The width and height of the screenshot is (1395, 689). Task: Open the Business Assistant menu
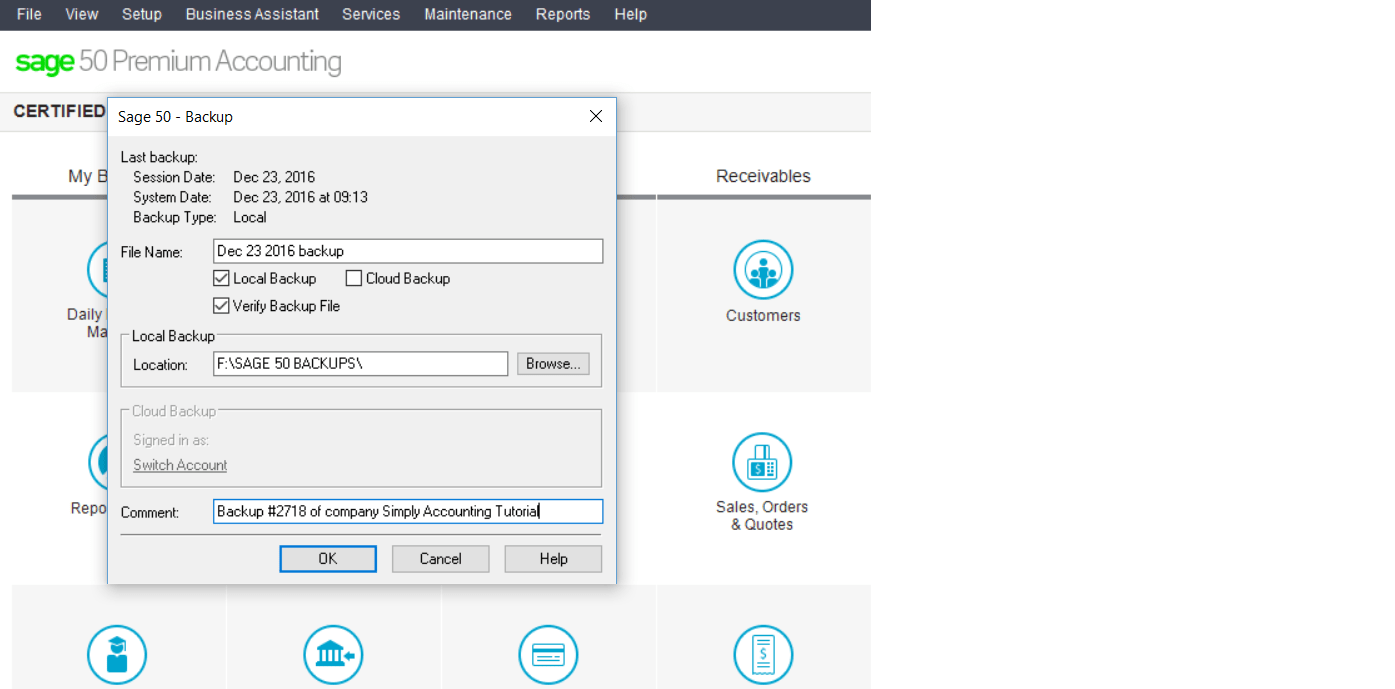click(x=252, y=14)
